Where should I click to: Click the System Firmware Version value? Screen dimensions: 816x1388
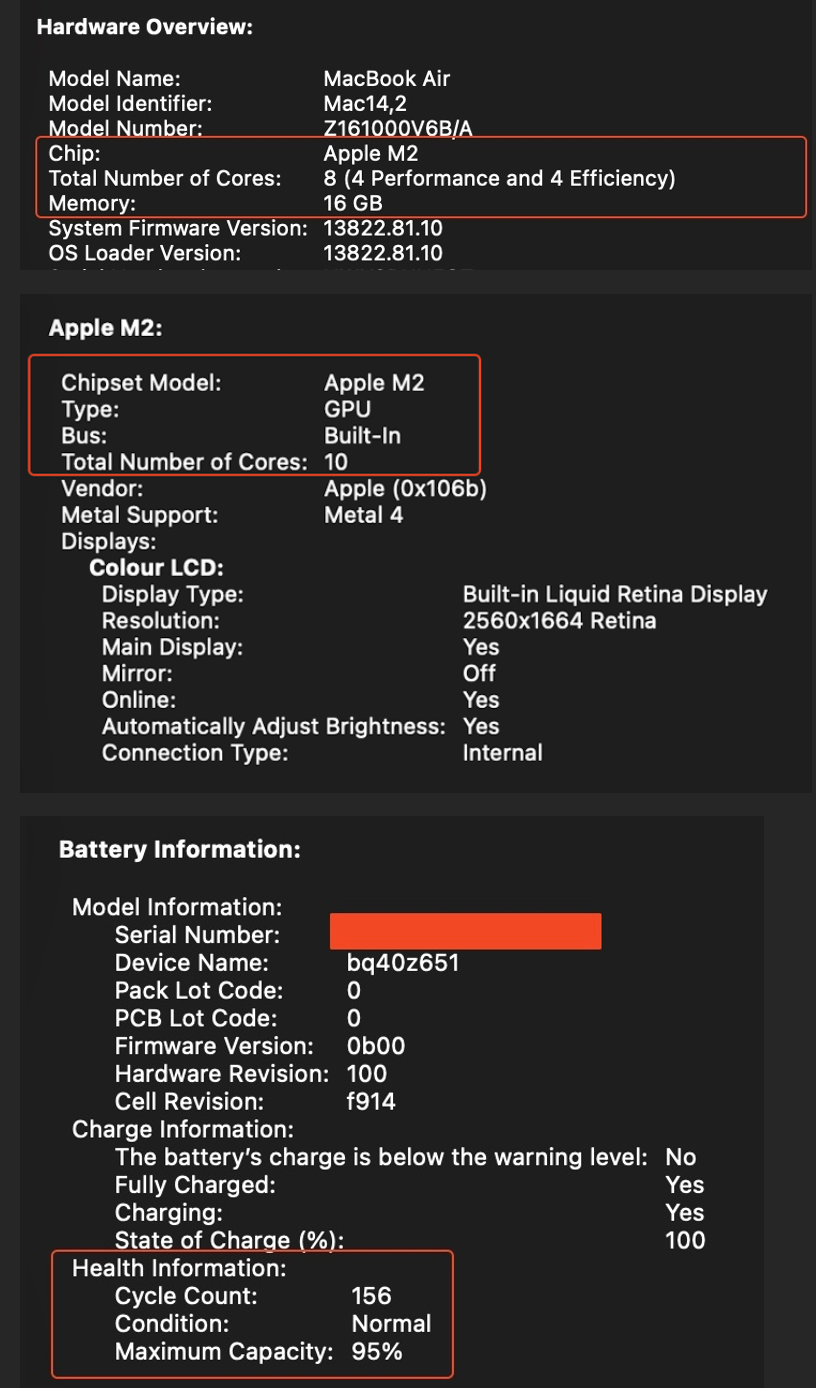click(x=383, y=228)
